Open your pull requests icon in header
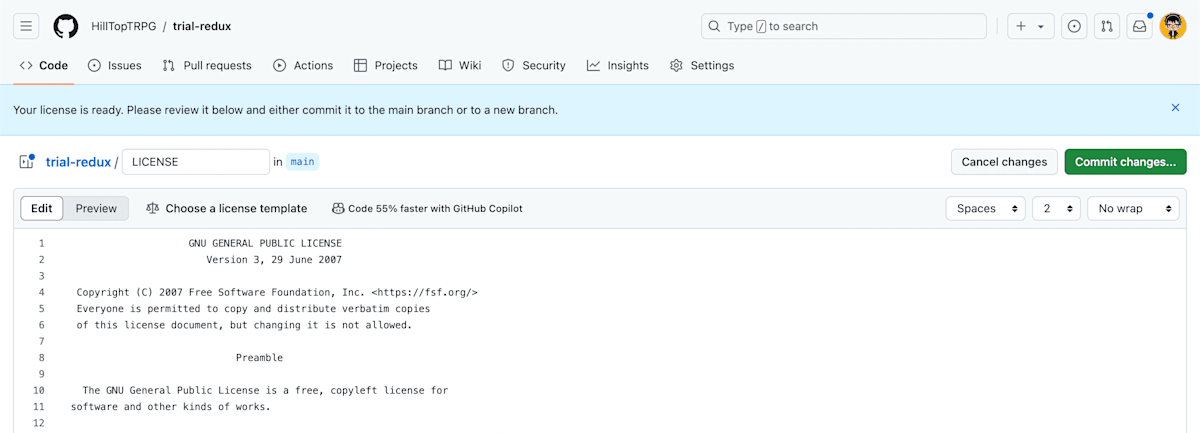The height and width of the screenshot is (433, 1200). [1106, 26]
